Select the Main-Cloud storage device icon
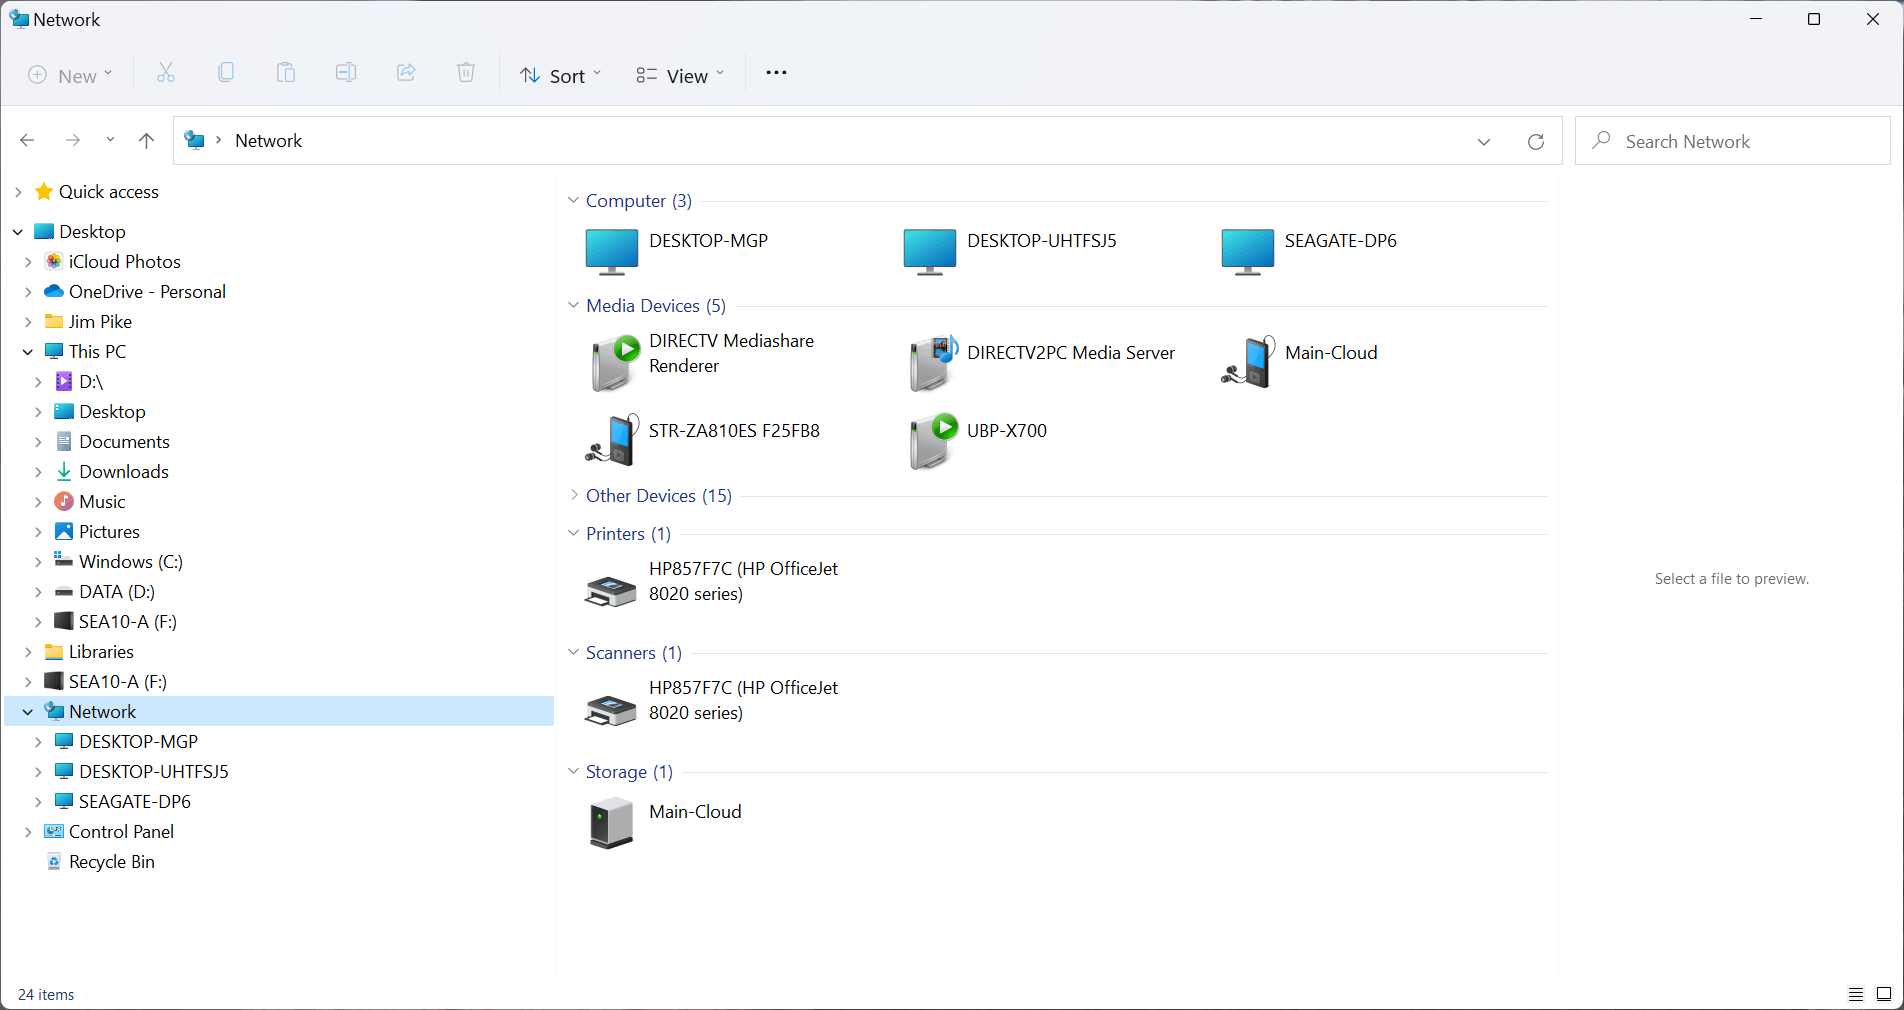The width and height of the screenshot is (1904, 1010). pos(611,822)
